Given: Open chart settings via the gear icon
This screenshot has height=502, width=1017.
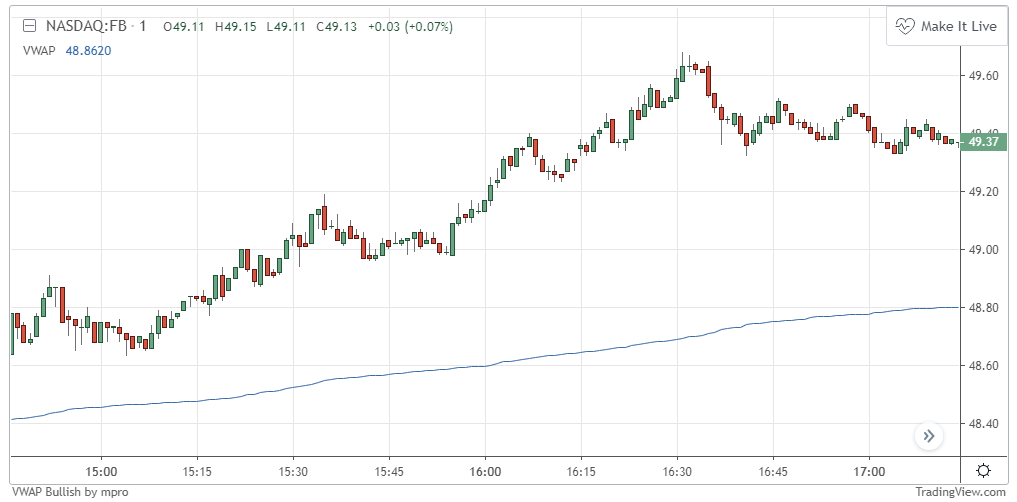Looking at the screenshot, I should 984,470.
